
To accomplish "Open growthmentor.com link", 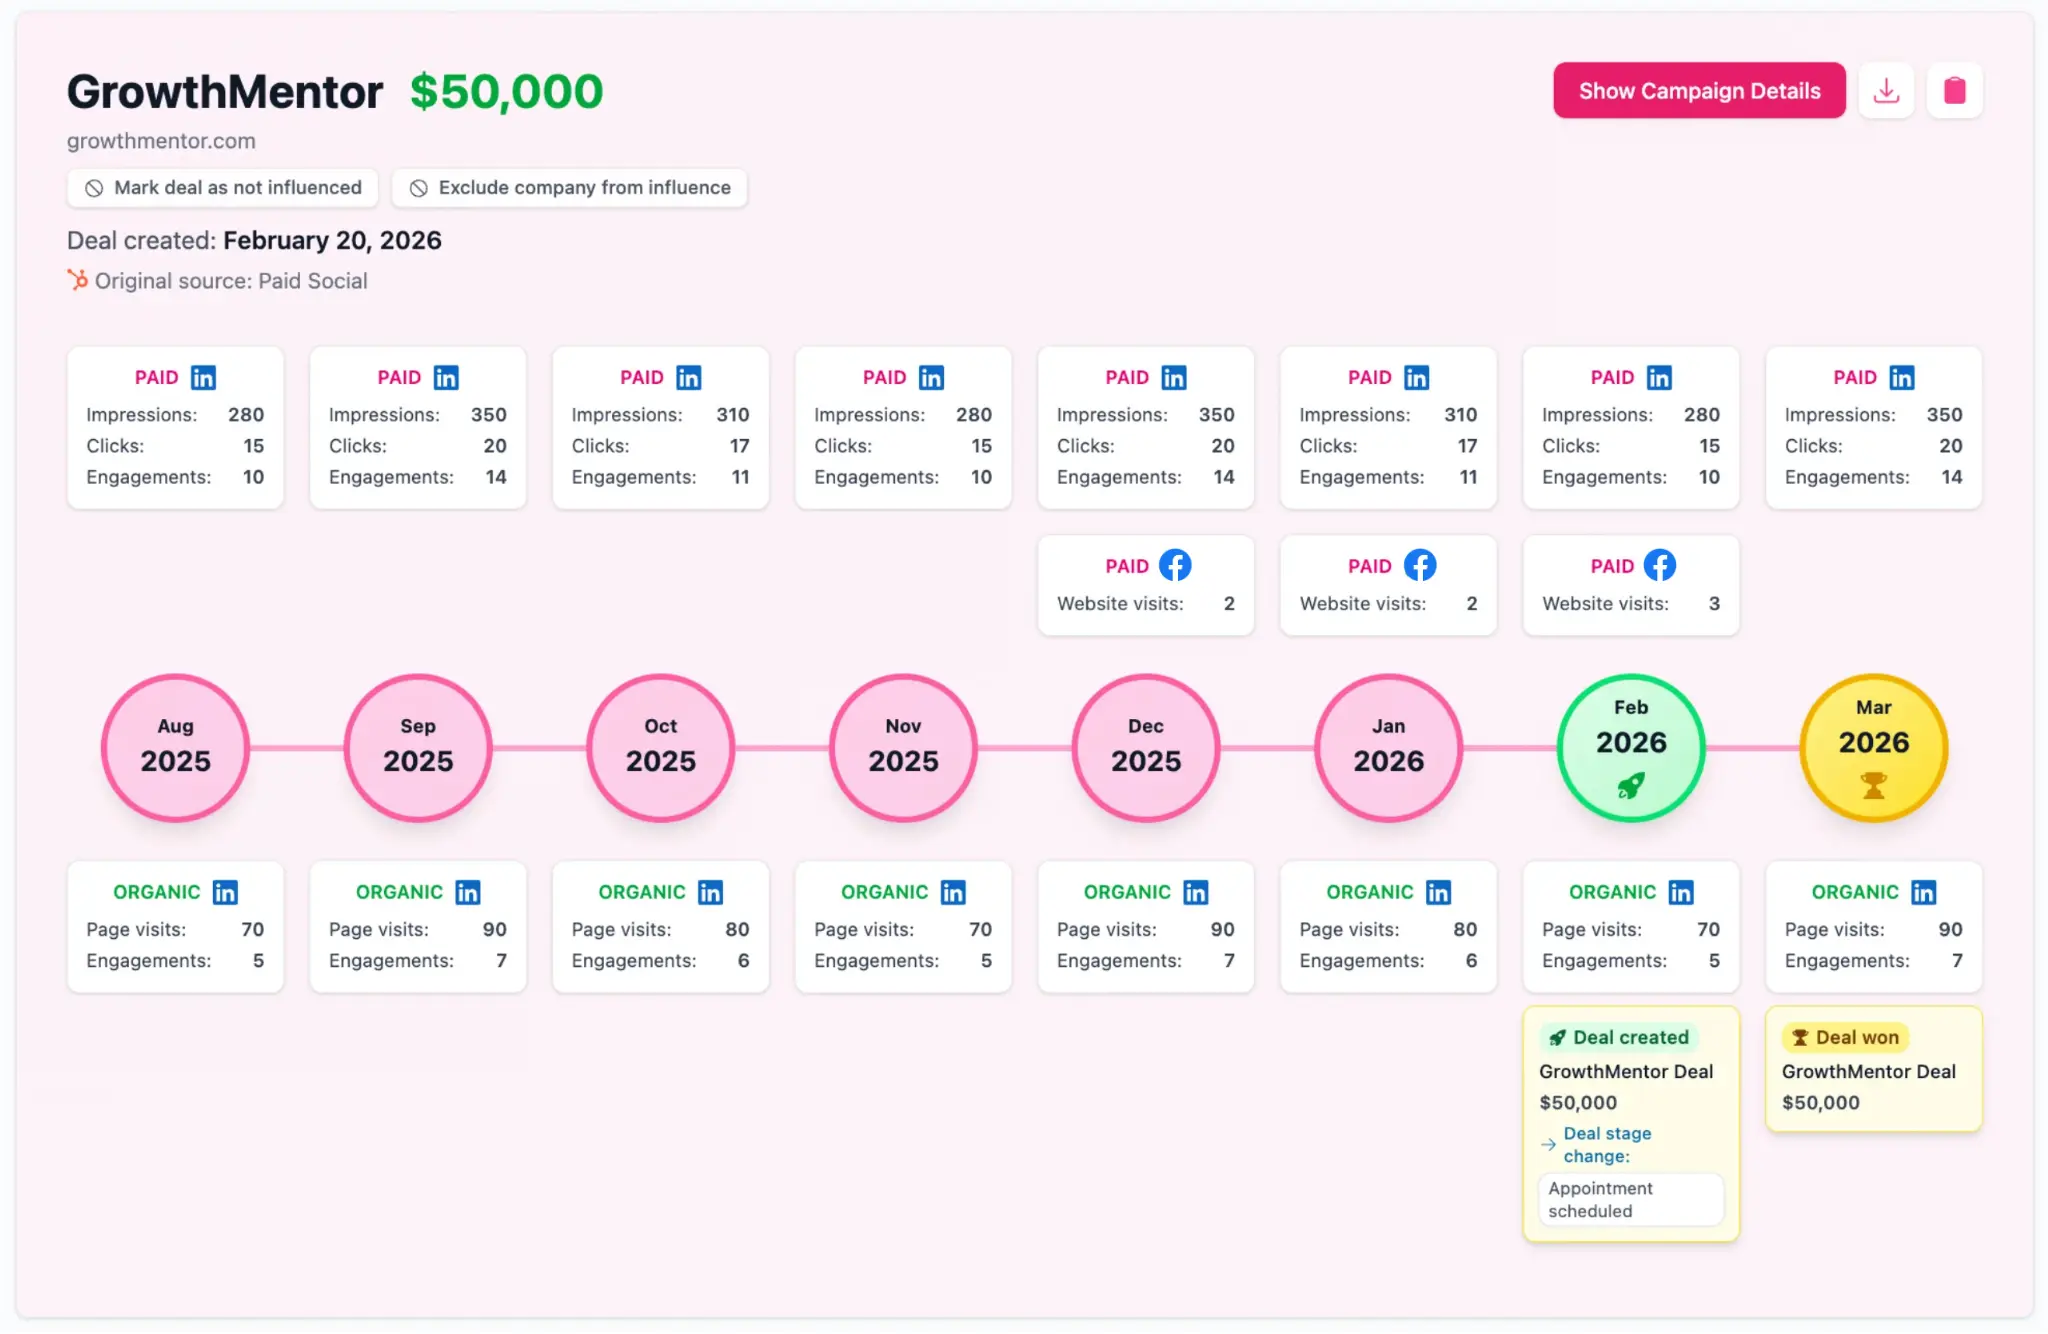I will [161, 141].
